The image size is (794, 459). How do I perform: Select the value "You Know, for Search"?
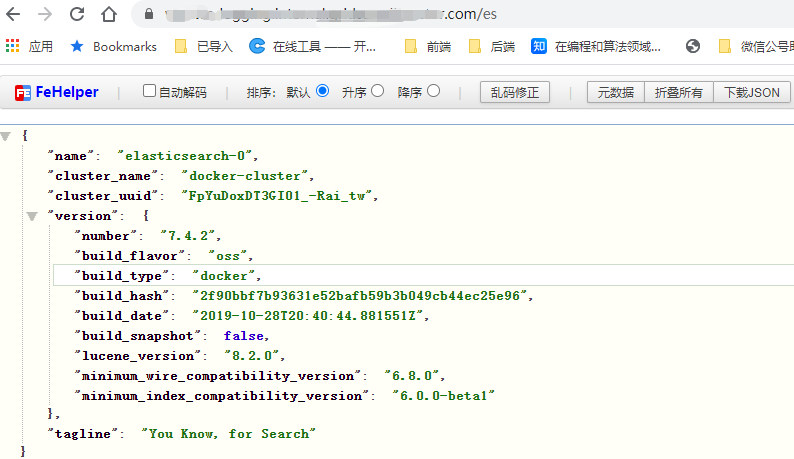click(228, 433)
